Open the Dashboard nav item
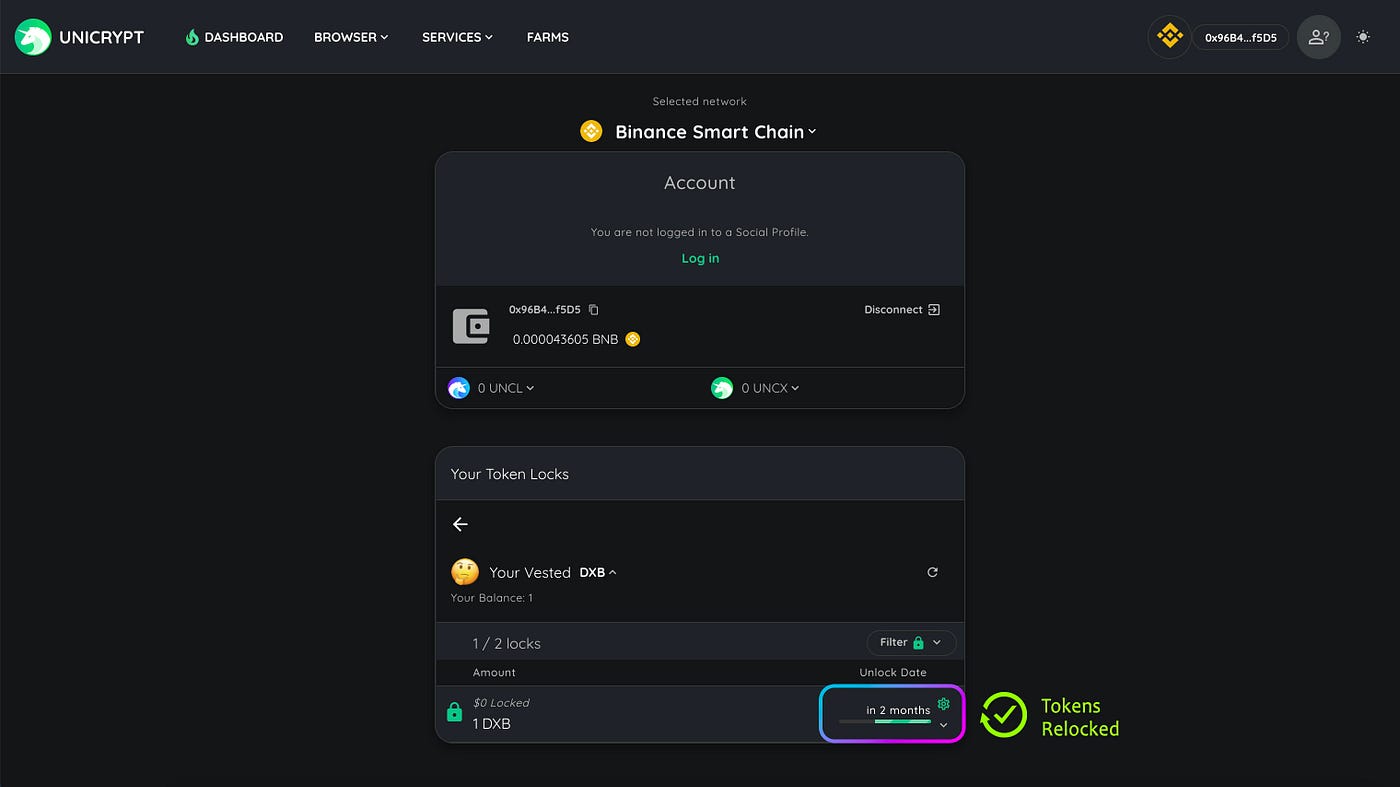 [x=234, y=37]
